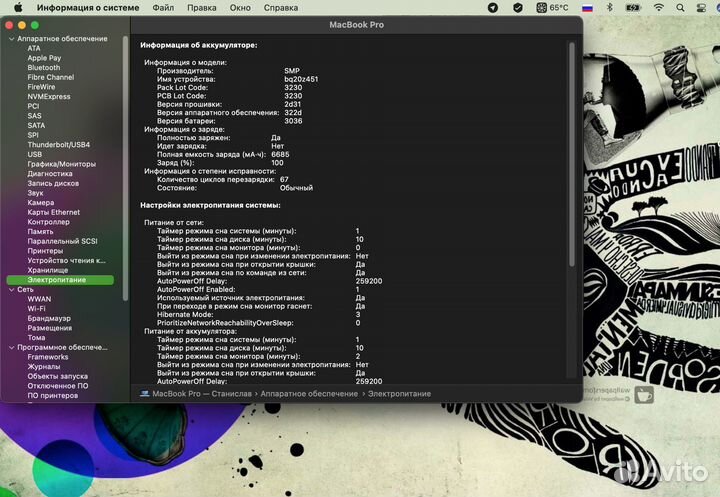Viewport: 720px width, 497px height.
Task: Select NVMExpress in the sidebar
Action: point(49,96)
